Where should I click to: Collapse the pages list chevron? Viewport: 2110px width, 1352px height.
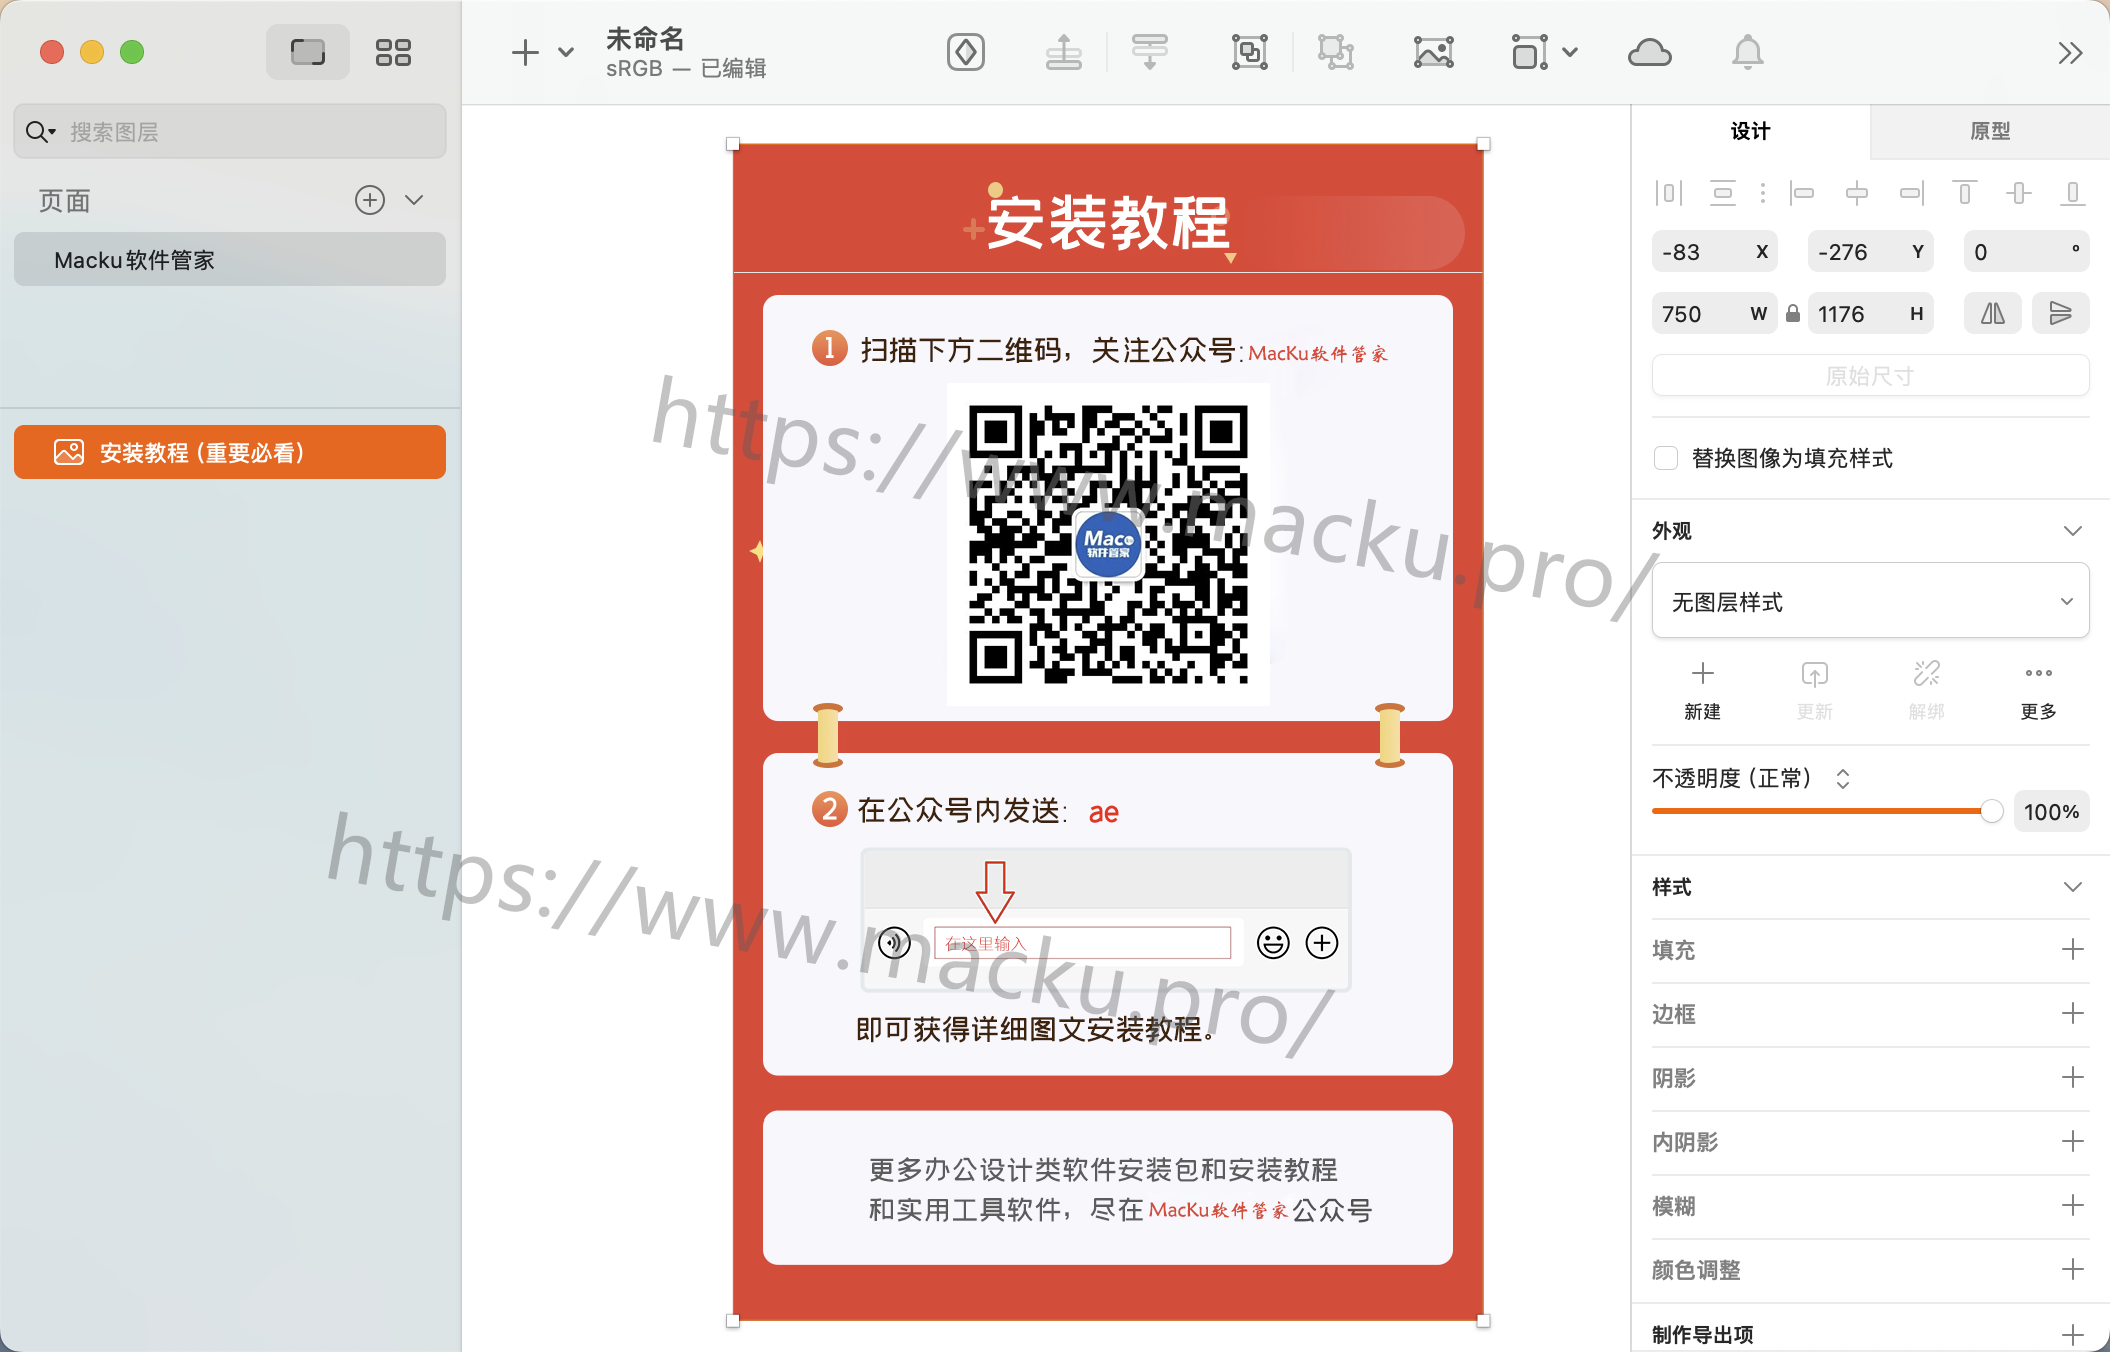(x=414, y=200)
